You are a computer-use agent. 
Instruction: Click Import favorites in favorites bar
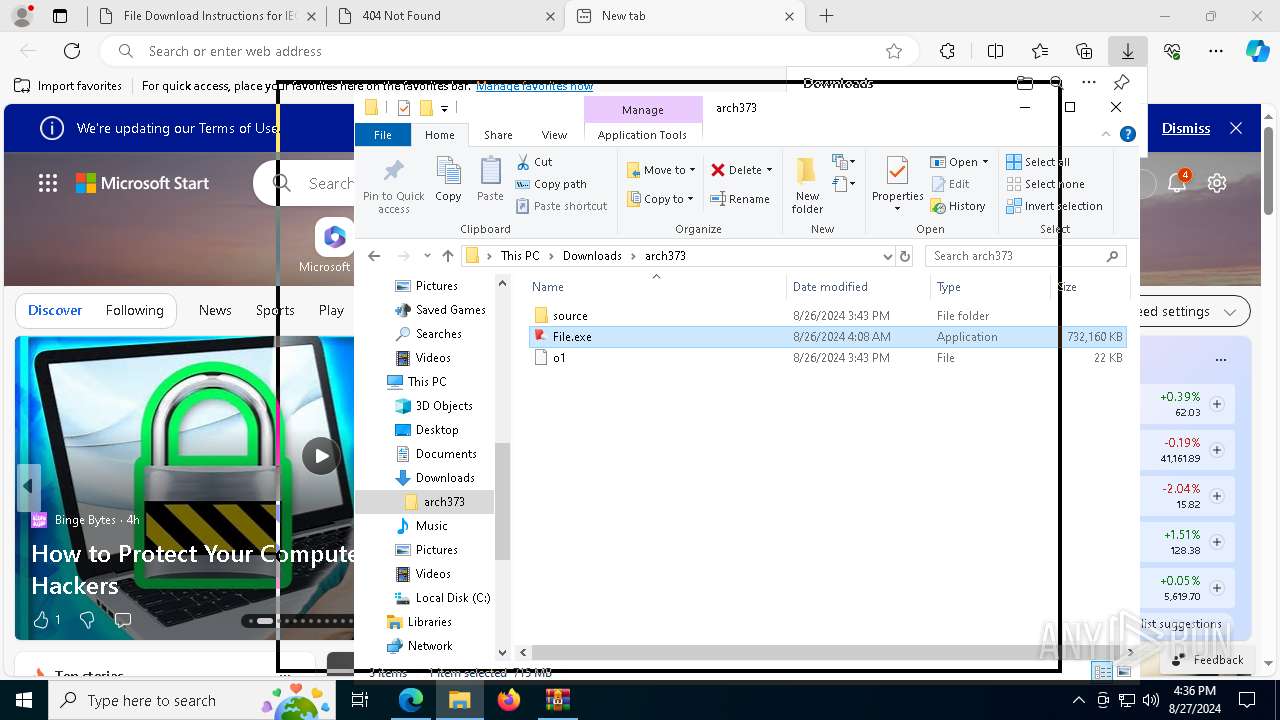click(69, 86)
